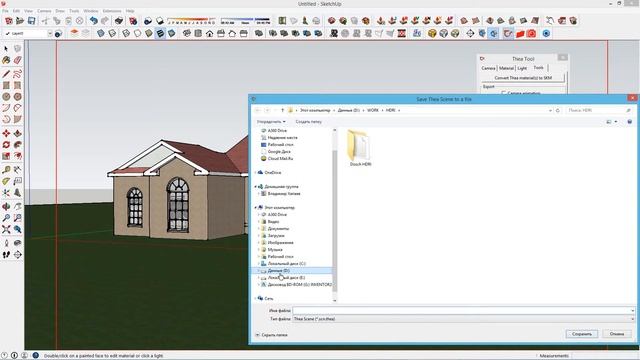This screenshot has width=640, height=360.
Task: Pick the Circle tool
Action: pos(6,97)
